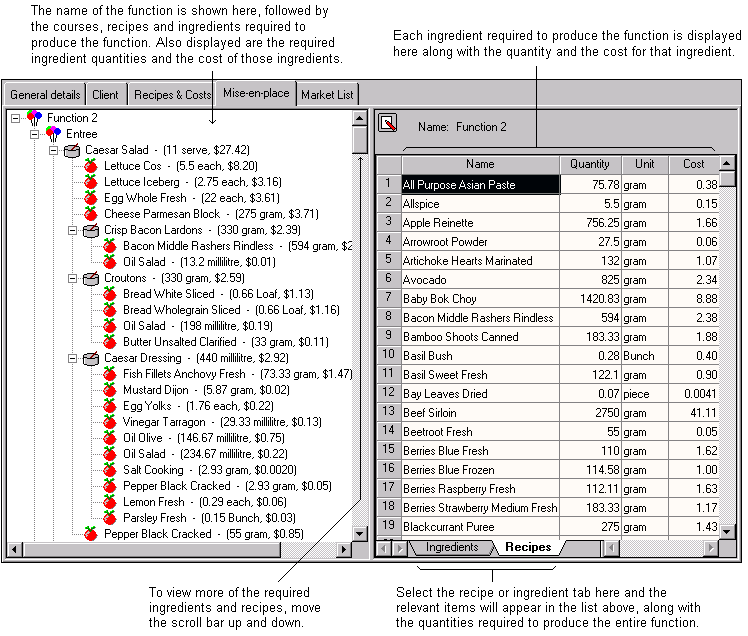748x636 pixels.
Task: Click ingredient grid scrollbar up arrow
Action: click(727, 164)
